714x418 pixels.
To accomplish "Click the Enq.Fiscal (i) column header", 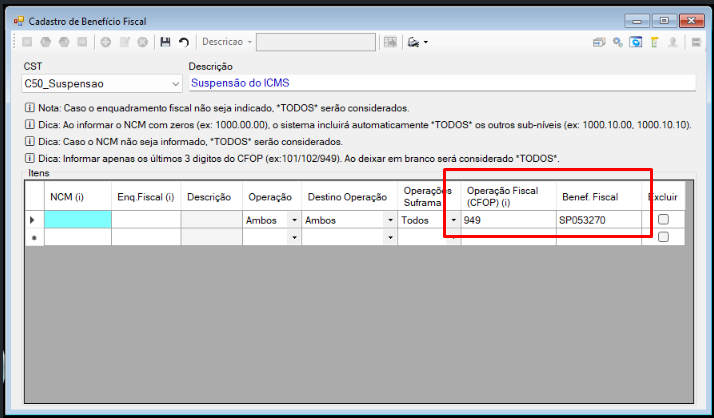I will tap(146, 197).
